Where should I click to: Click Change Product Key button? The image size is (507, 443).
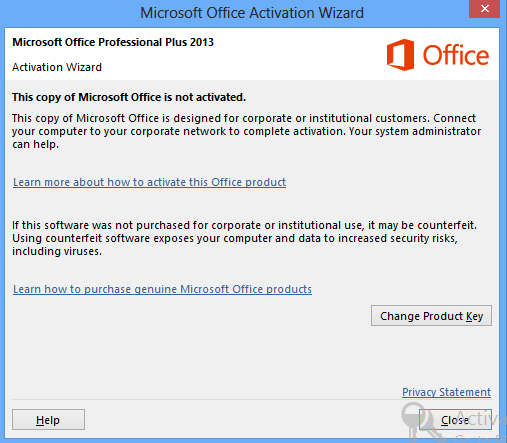point(431,316)
